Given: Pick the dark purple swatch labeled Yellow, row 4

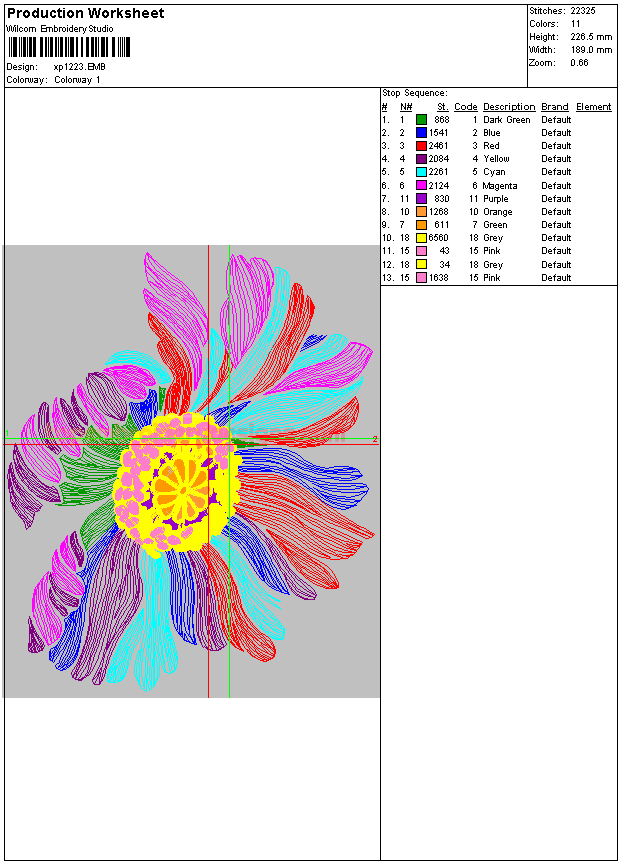Looking at the screenshot, I should coord(421,159).
